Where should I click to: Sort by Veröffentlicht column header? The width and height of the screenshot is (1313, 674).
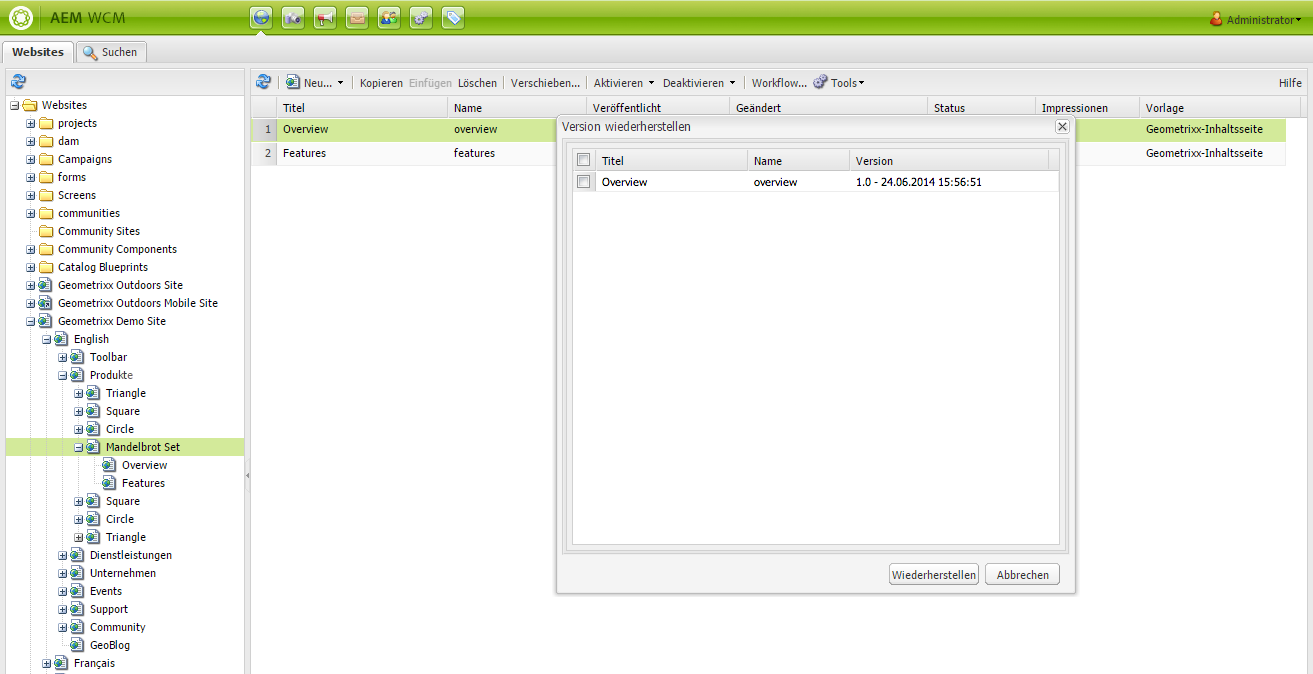tap(657, 107)
